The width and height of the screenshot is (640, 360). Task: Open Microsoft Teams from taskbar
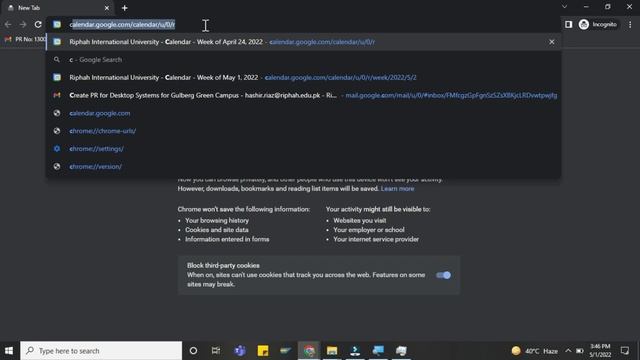[240, 351]
